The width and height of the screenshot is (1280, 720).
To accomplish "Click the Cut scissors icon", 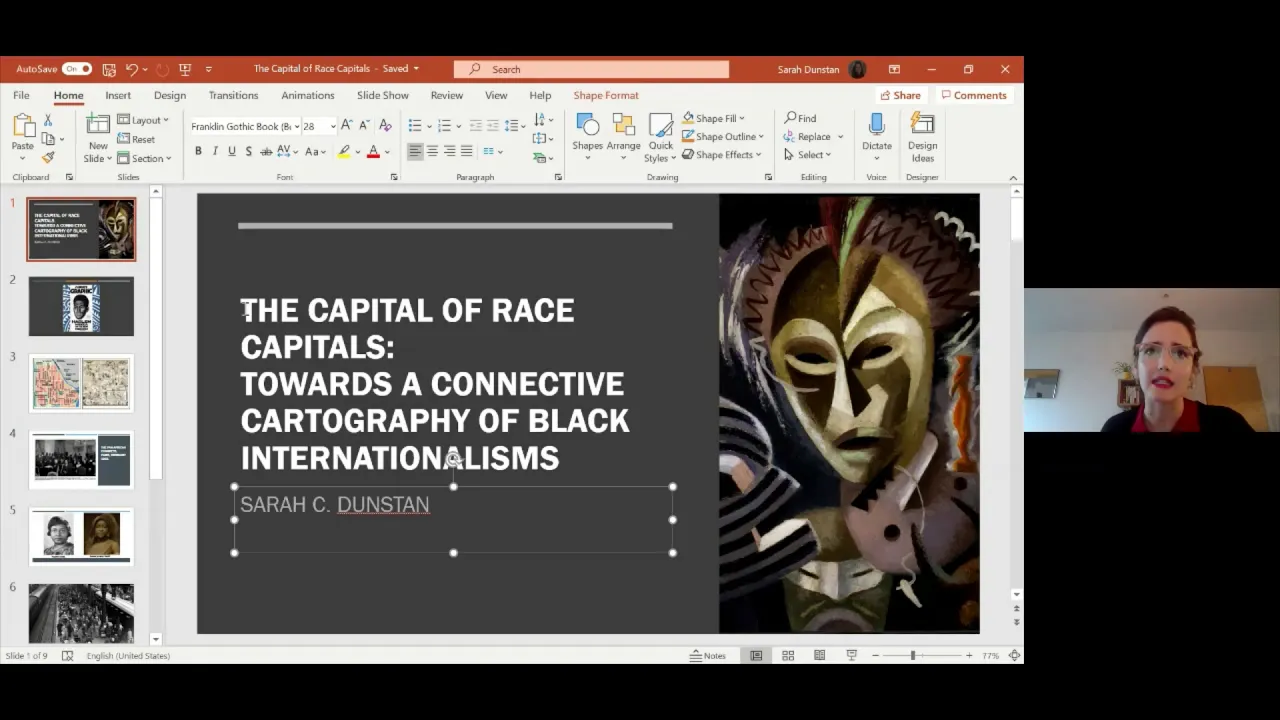I will point(47,120).
